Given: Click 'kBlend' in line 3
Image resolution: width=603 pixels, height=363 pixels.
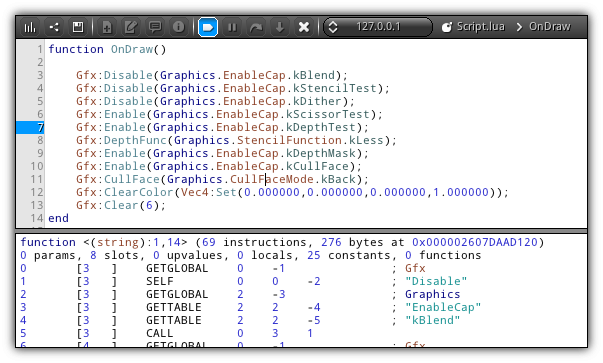Looking at the screenshot, I should [x=314, y=75].
